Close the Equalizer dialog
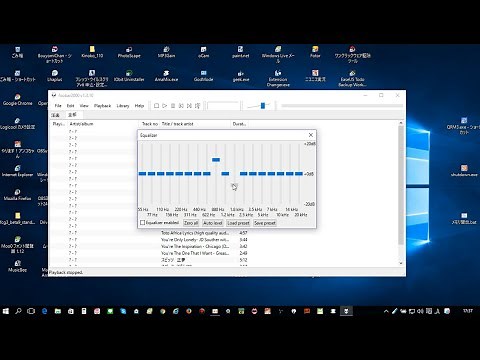 click(x=311, y=135)
